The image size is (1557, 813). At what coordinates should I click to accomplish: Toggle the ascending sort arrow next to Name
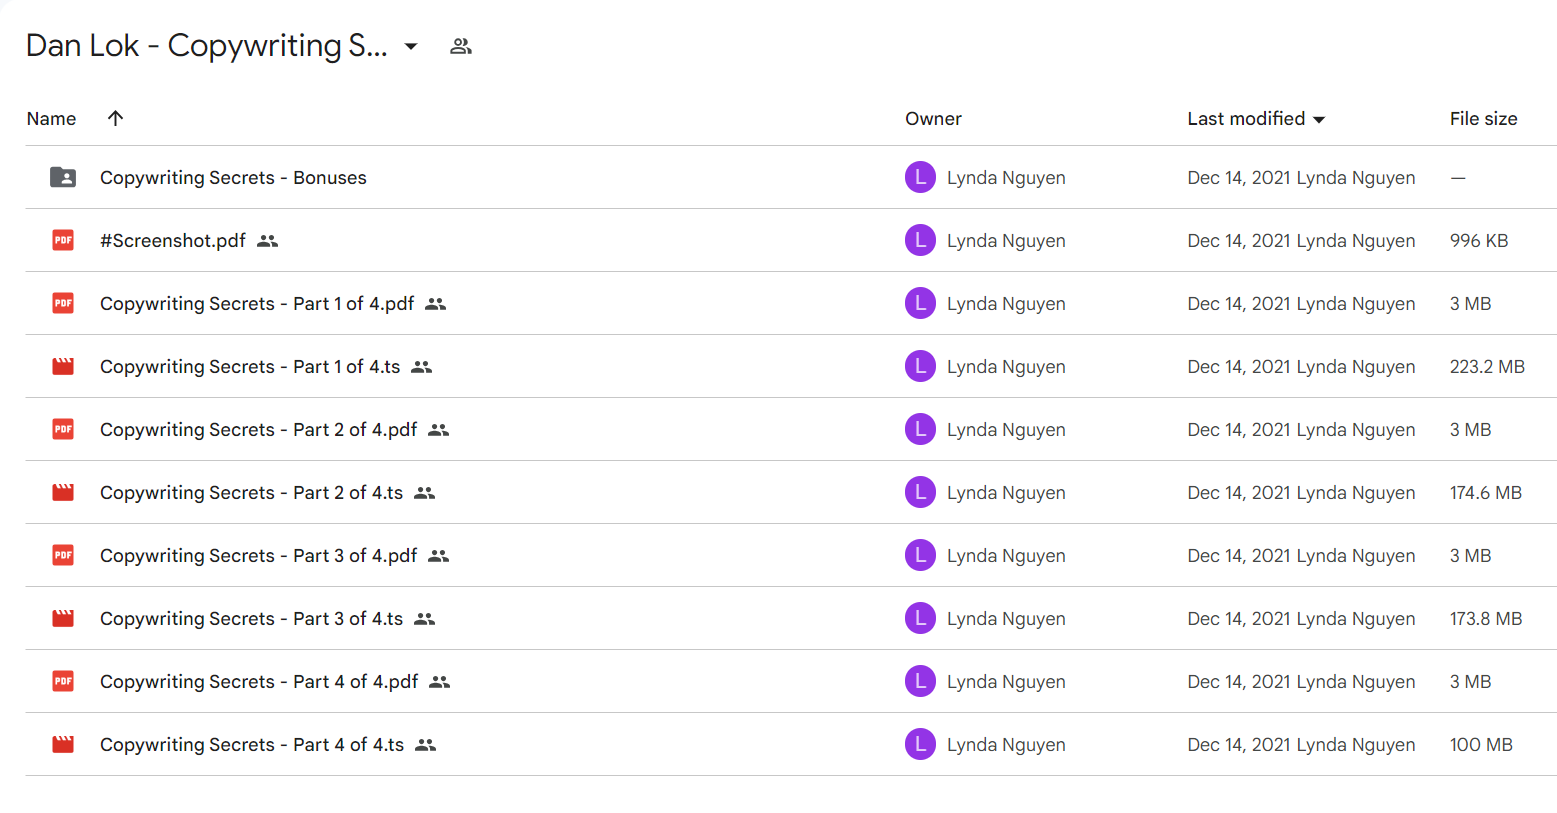pos(115,118)
